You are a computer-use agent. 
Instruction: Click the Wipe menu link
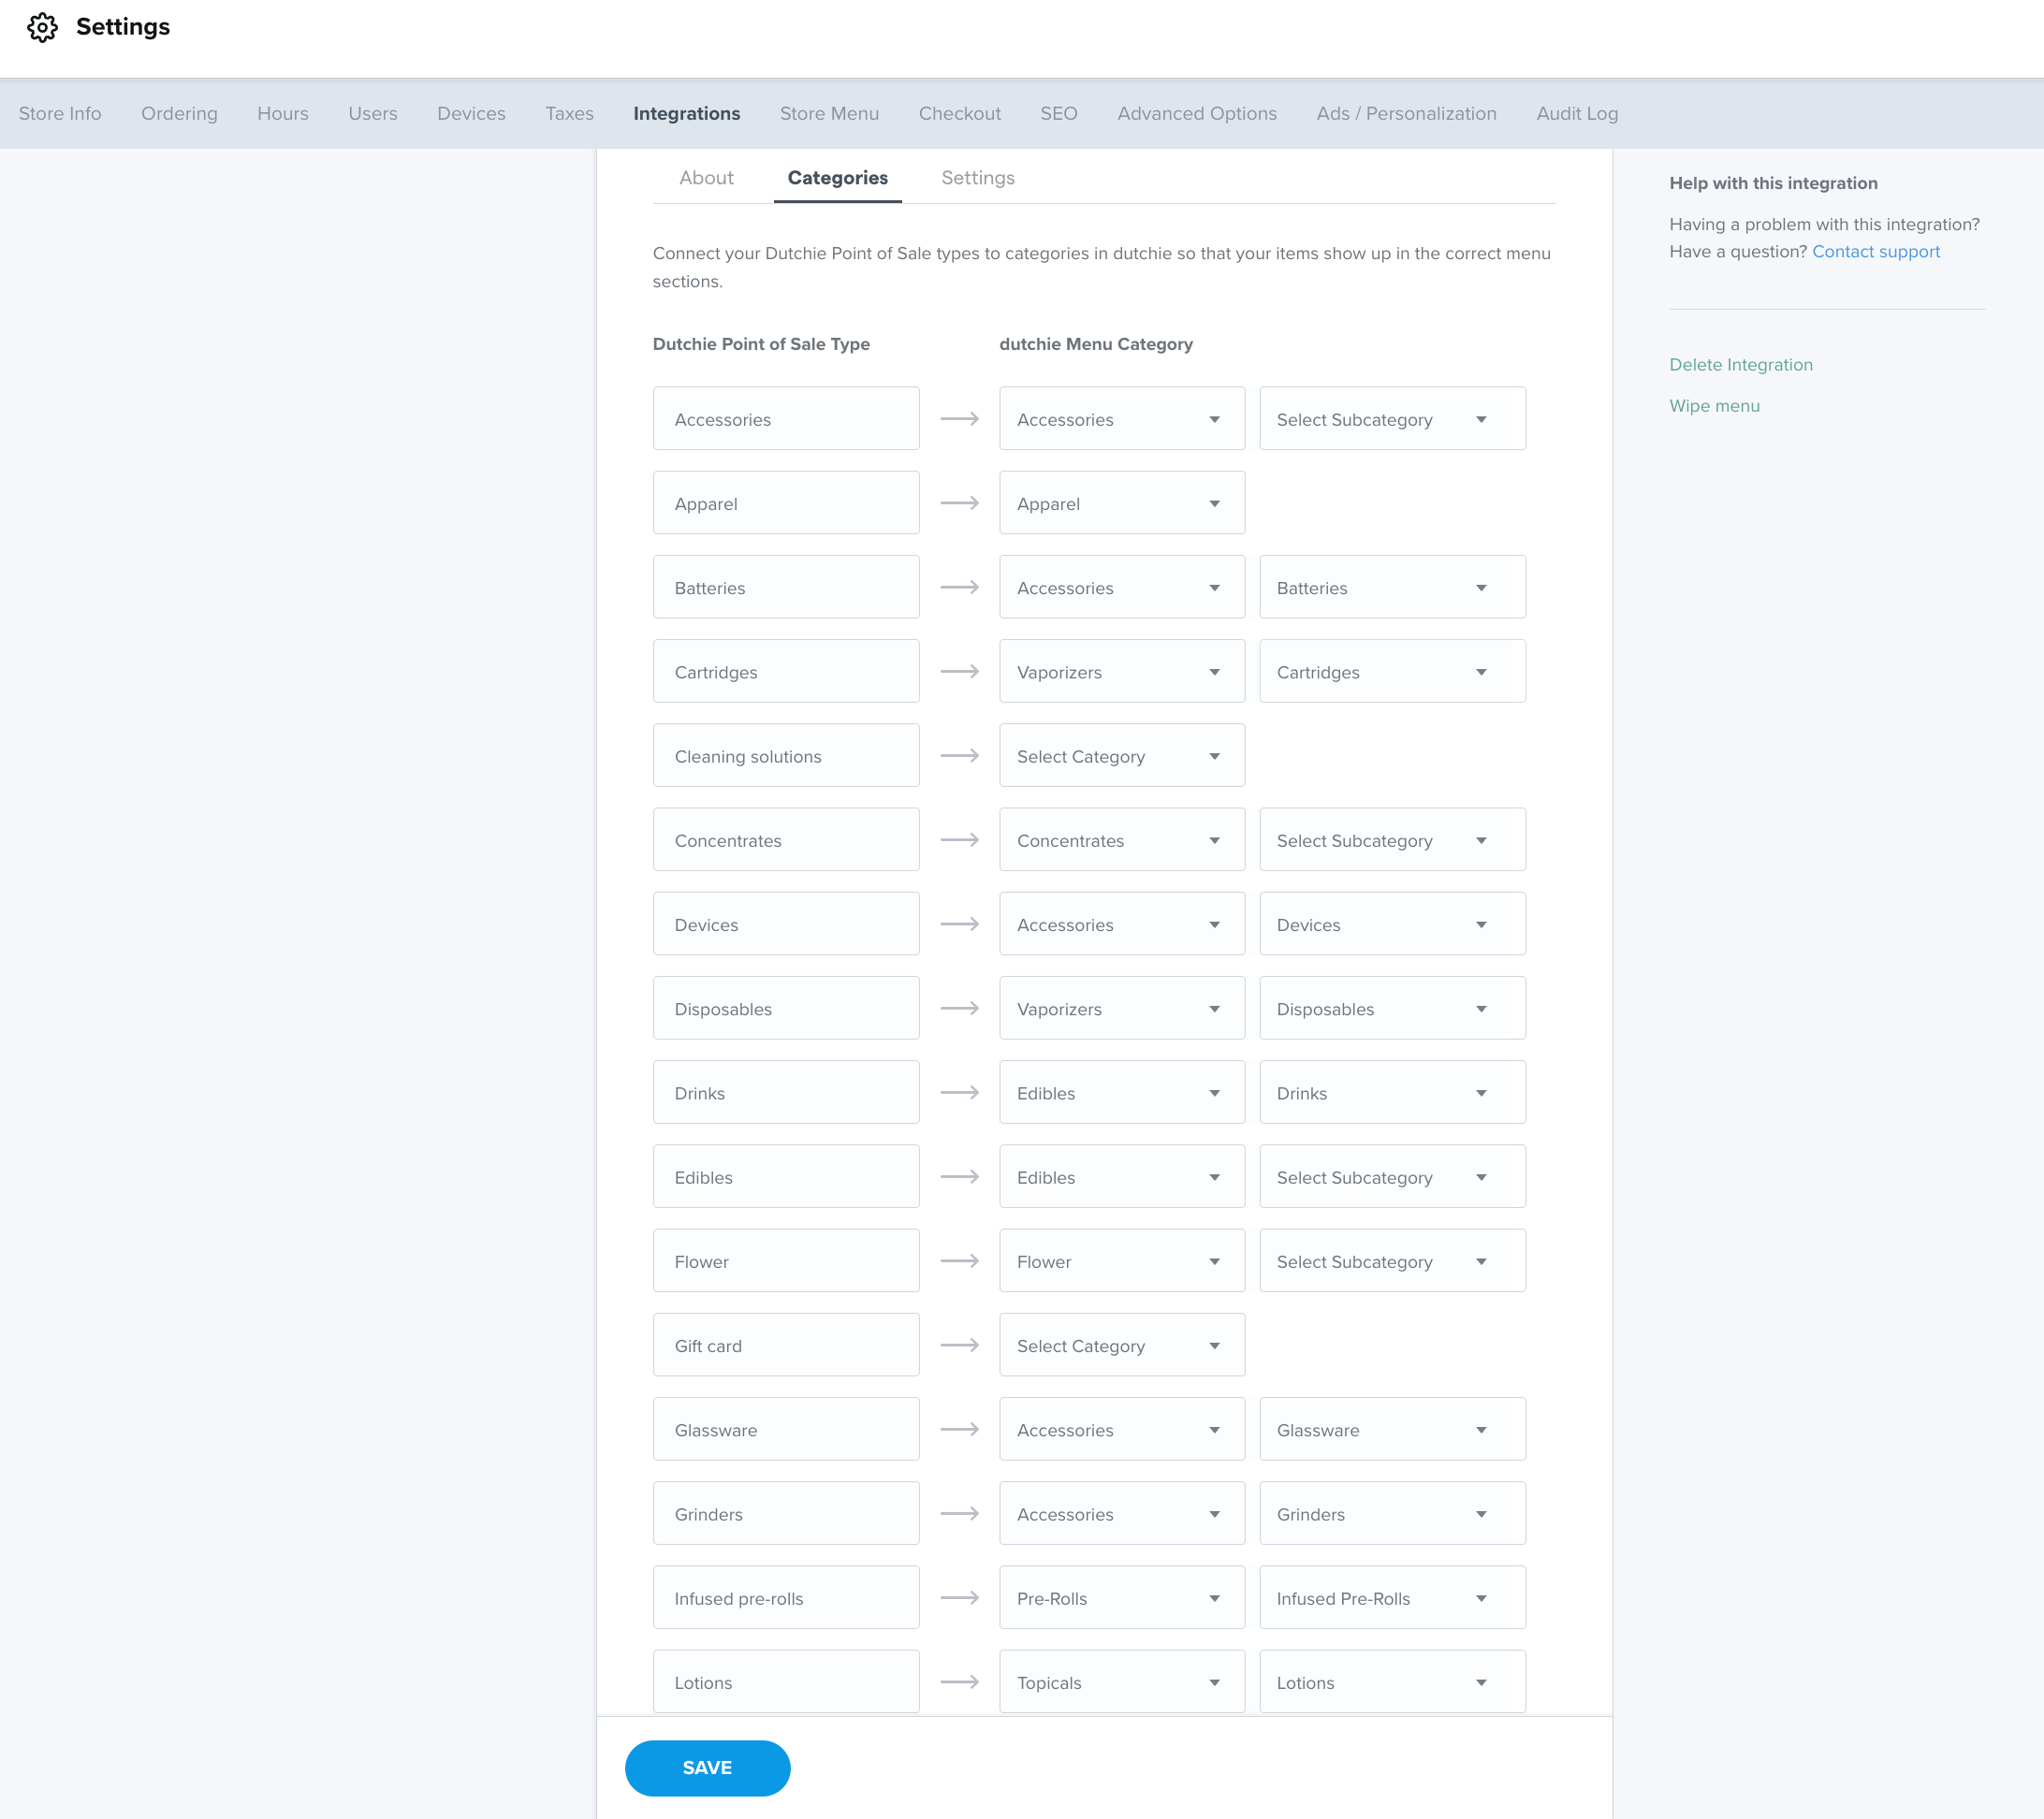pyautogui.click(x=1714, y=406)
